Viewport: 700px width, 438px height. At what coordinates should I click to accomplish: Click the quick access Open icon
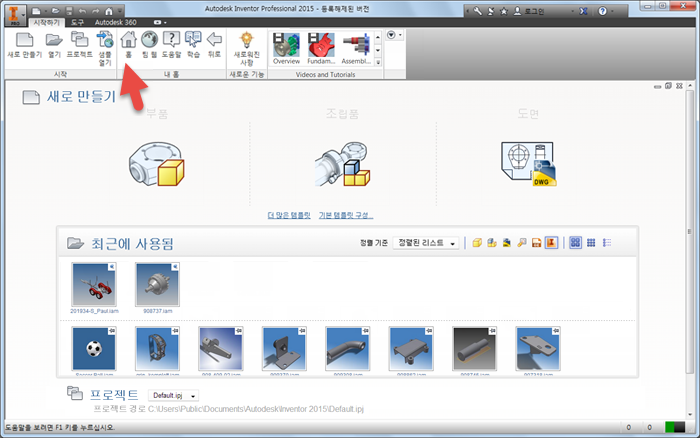point(55,11)
